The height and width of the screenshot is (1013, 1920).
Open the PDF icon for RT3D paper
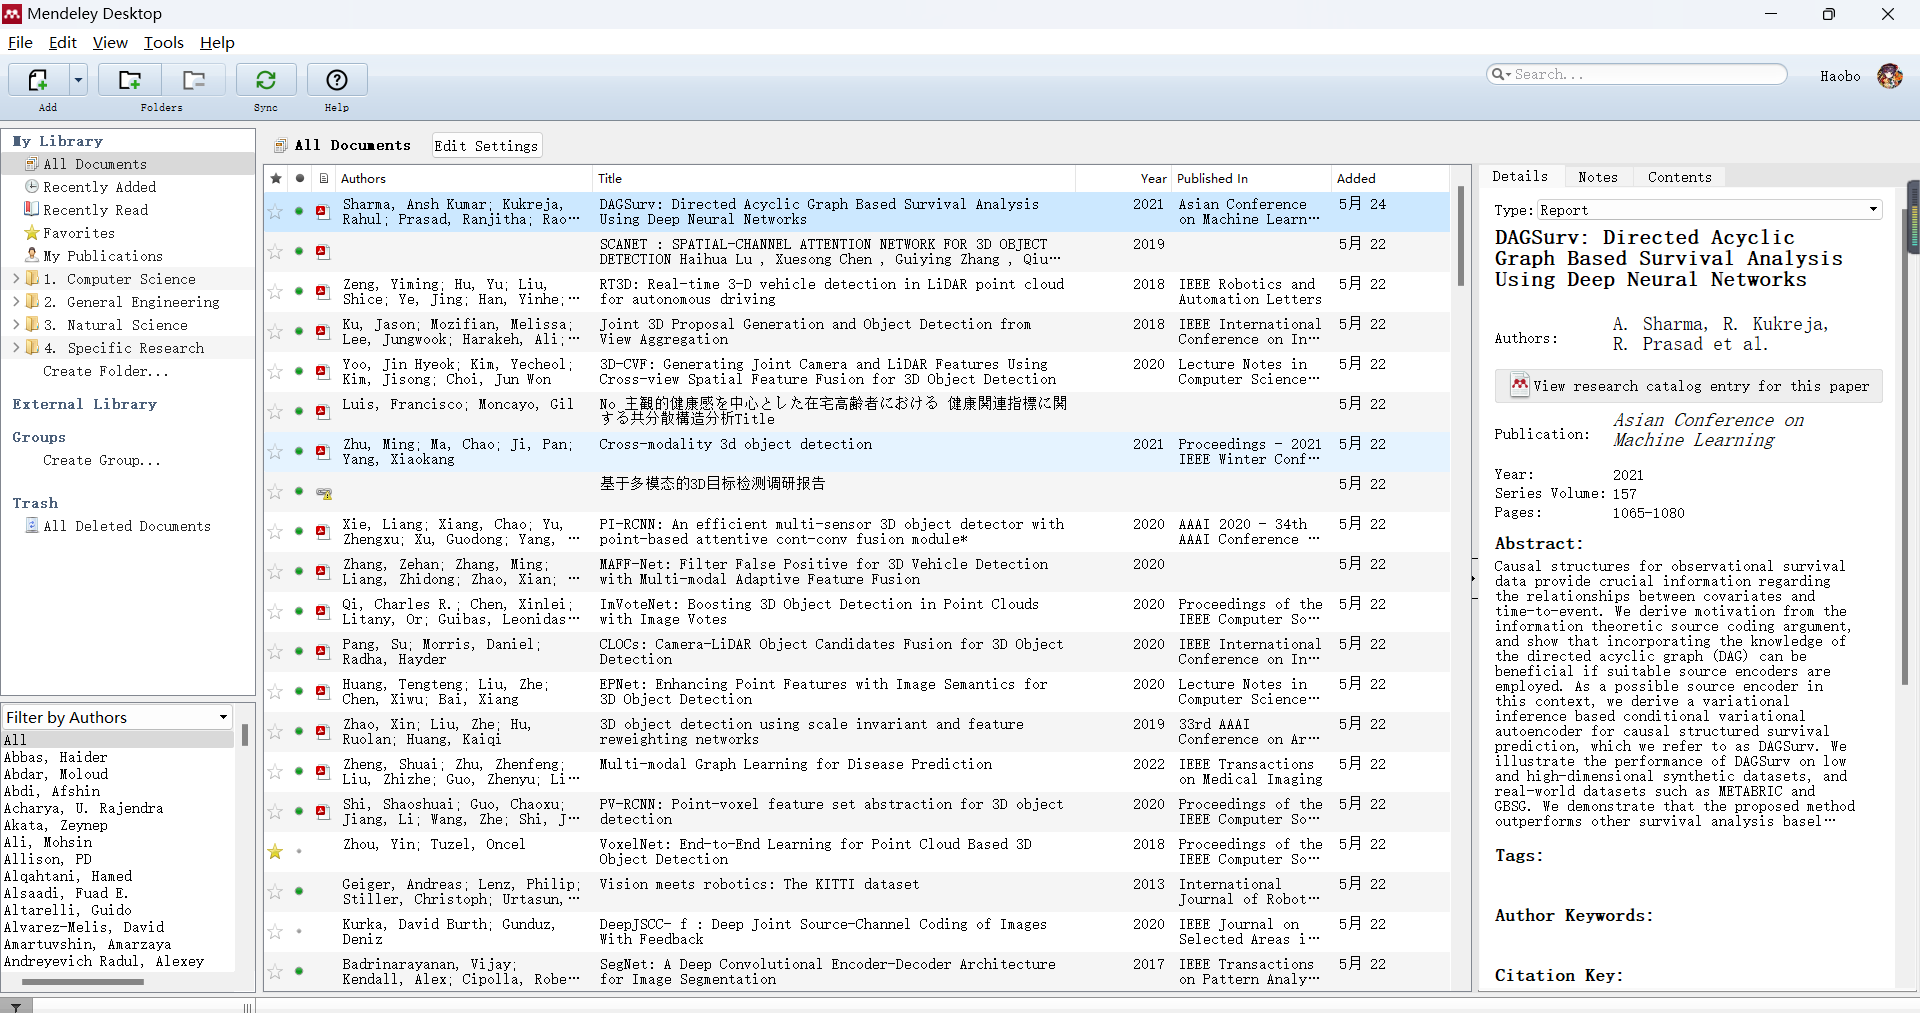(x=323, y=292)
